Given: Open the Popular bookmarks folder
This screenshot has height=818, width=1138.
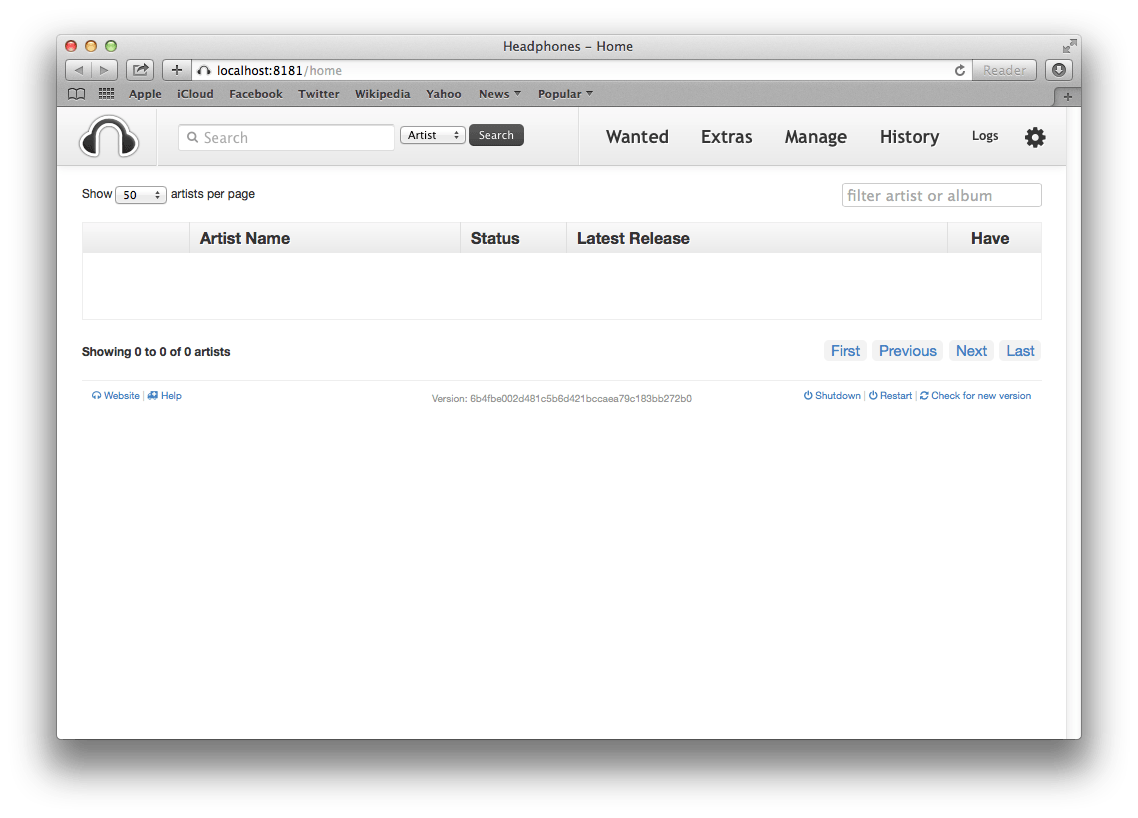Looking at the screenshot, I should [x=565, y=94].
